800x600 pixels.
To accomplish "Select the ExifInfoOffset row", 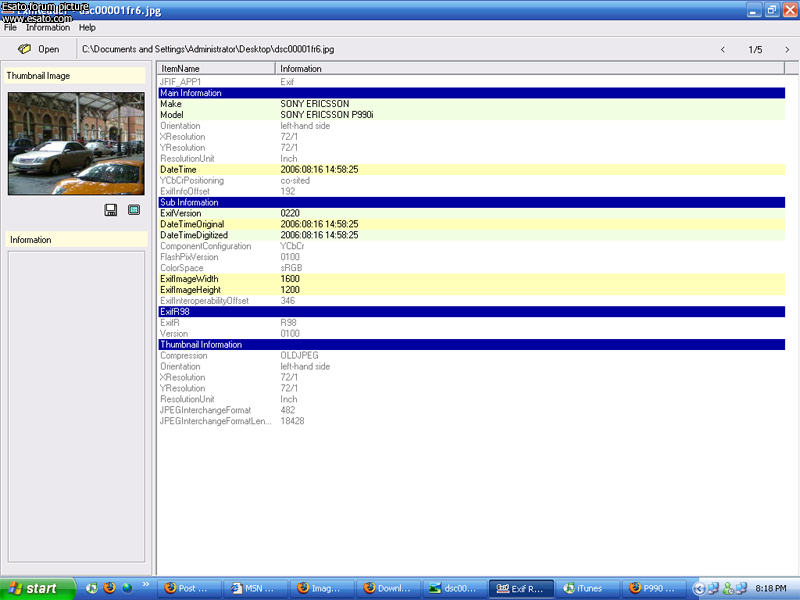I will point(471,191).
